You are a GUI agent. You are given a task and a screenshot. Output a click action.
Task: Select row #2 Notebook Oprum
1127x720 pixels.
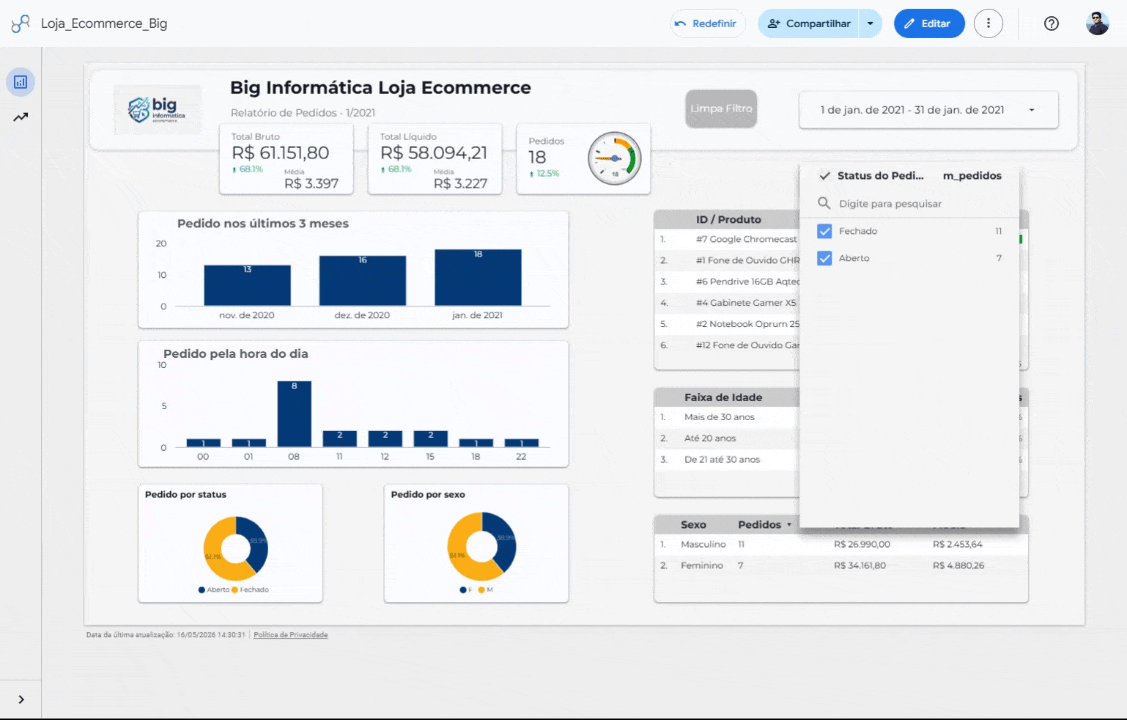[727, 324]
